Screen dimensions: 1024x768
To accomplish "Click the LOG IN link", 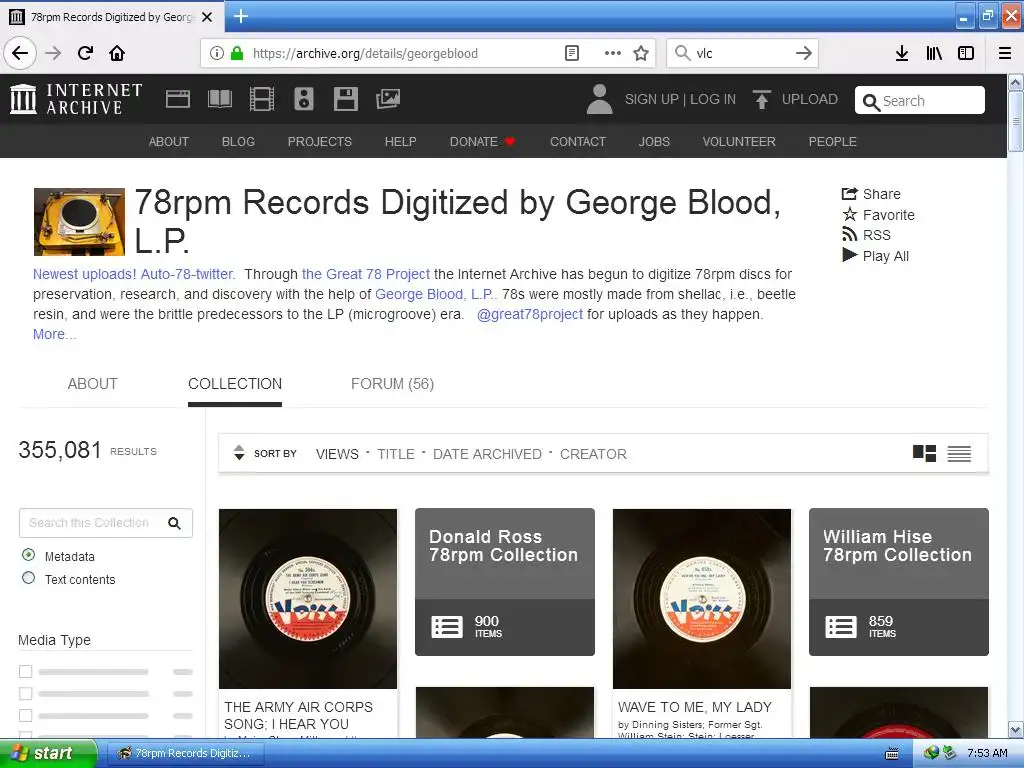I will (713, 99).
